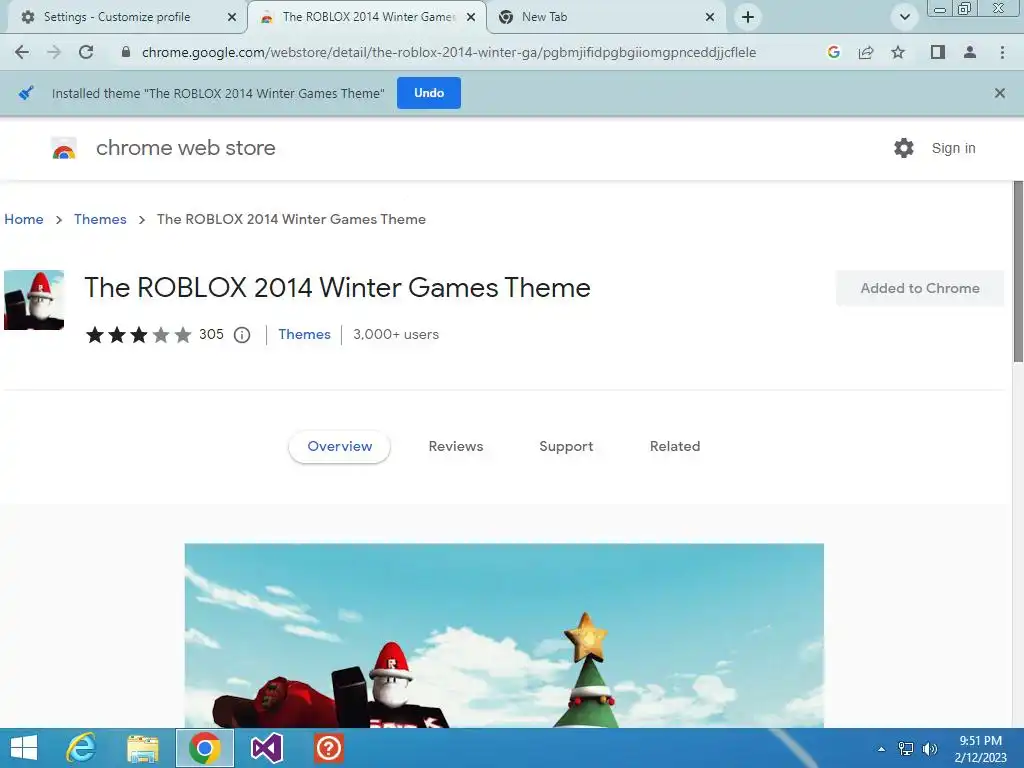Open the web store settings gear
This screenshot has width=1024, height=768.
[904, 148]
